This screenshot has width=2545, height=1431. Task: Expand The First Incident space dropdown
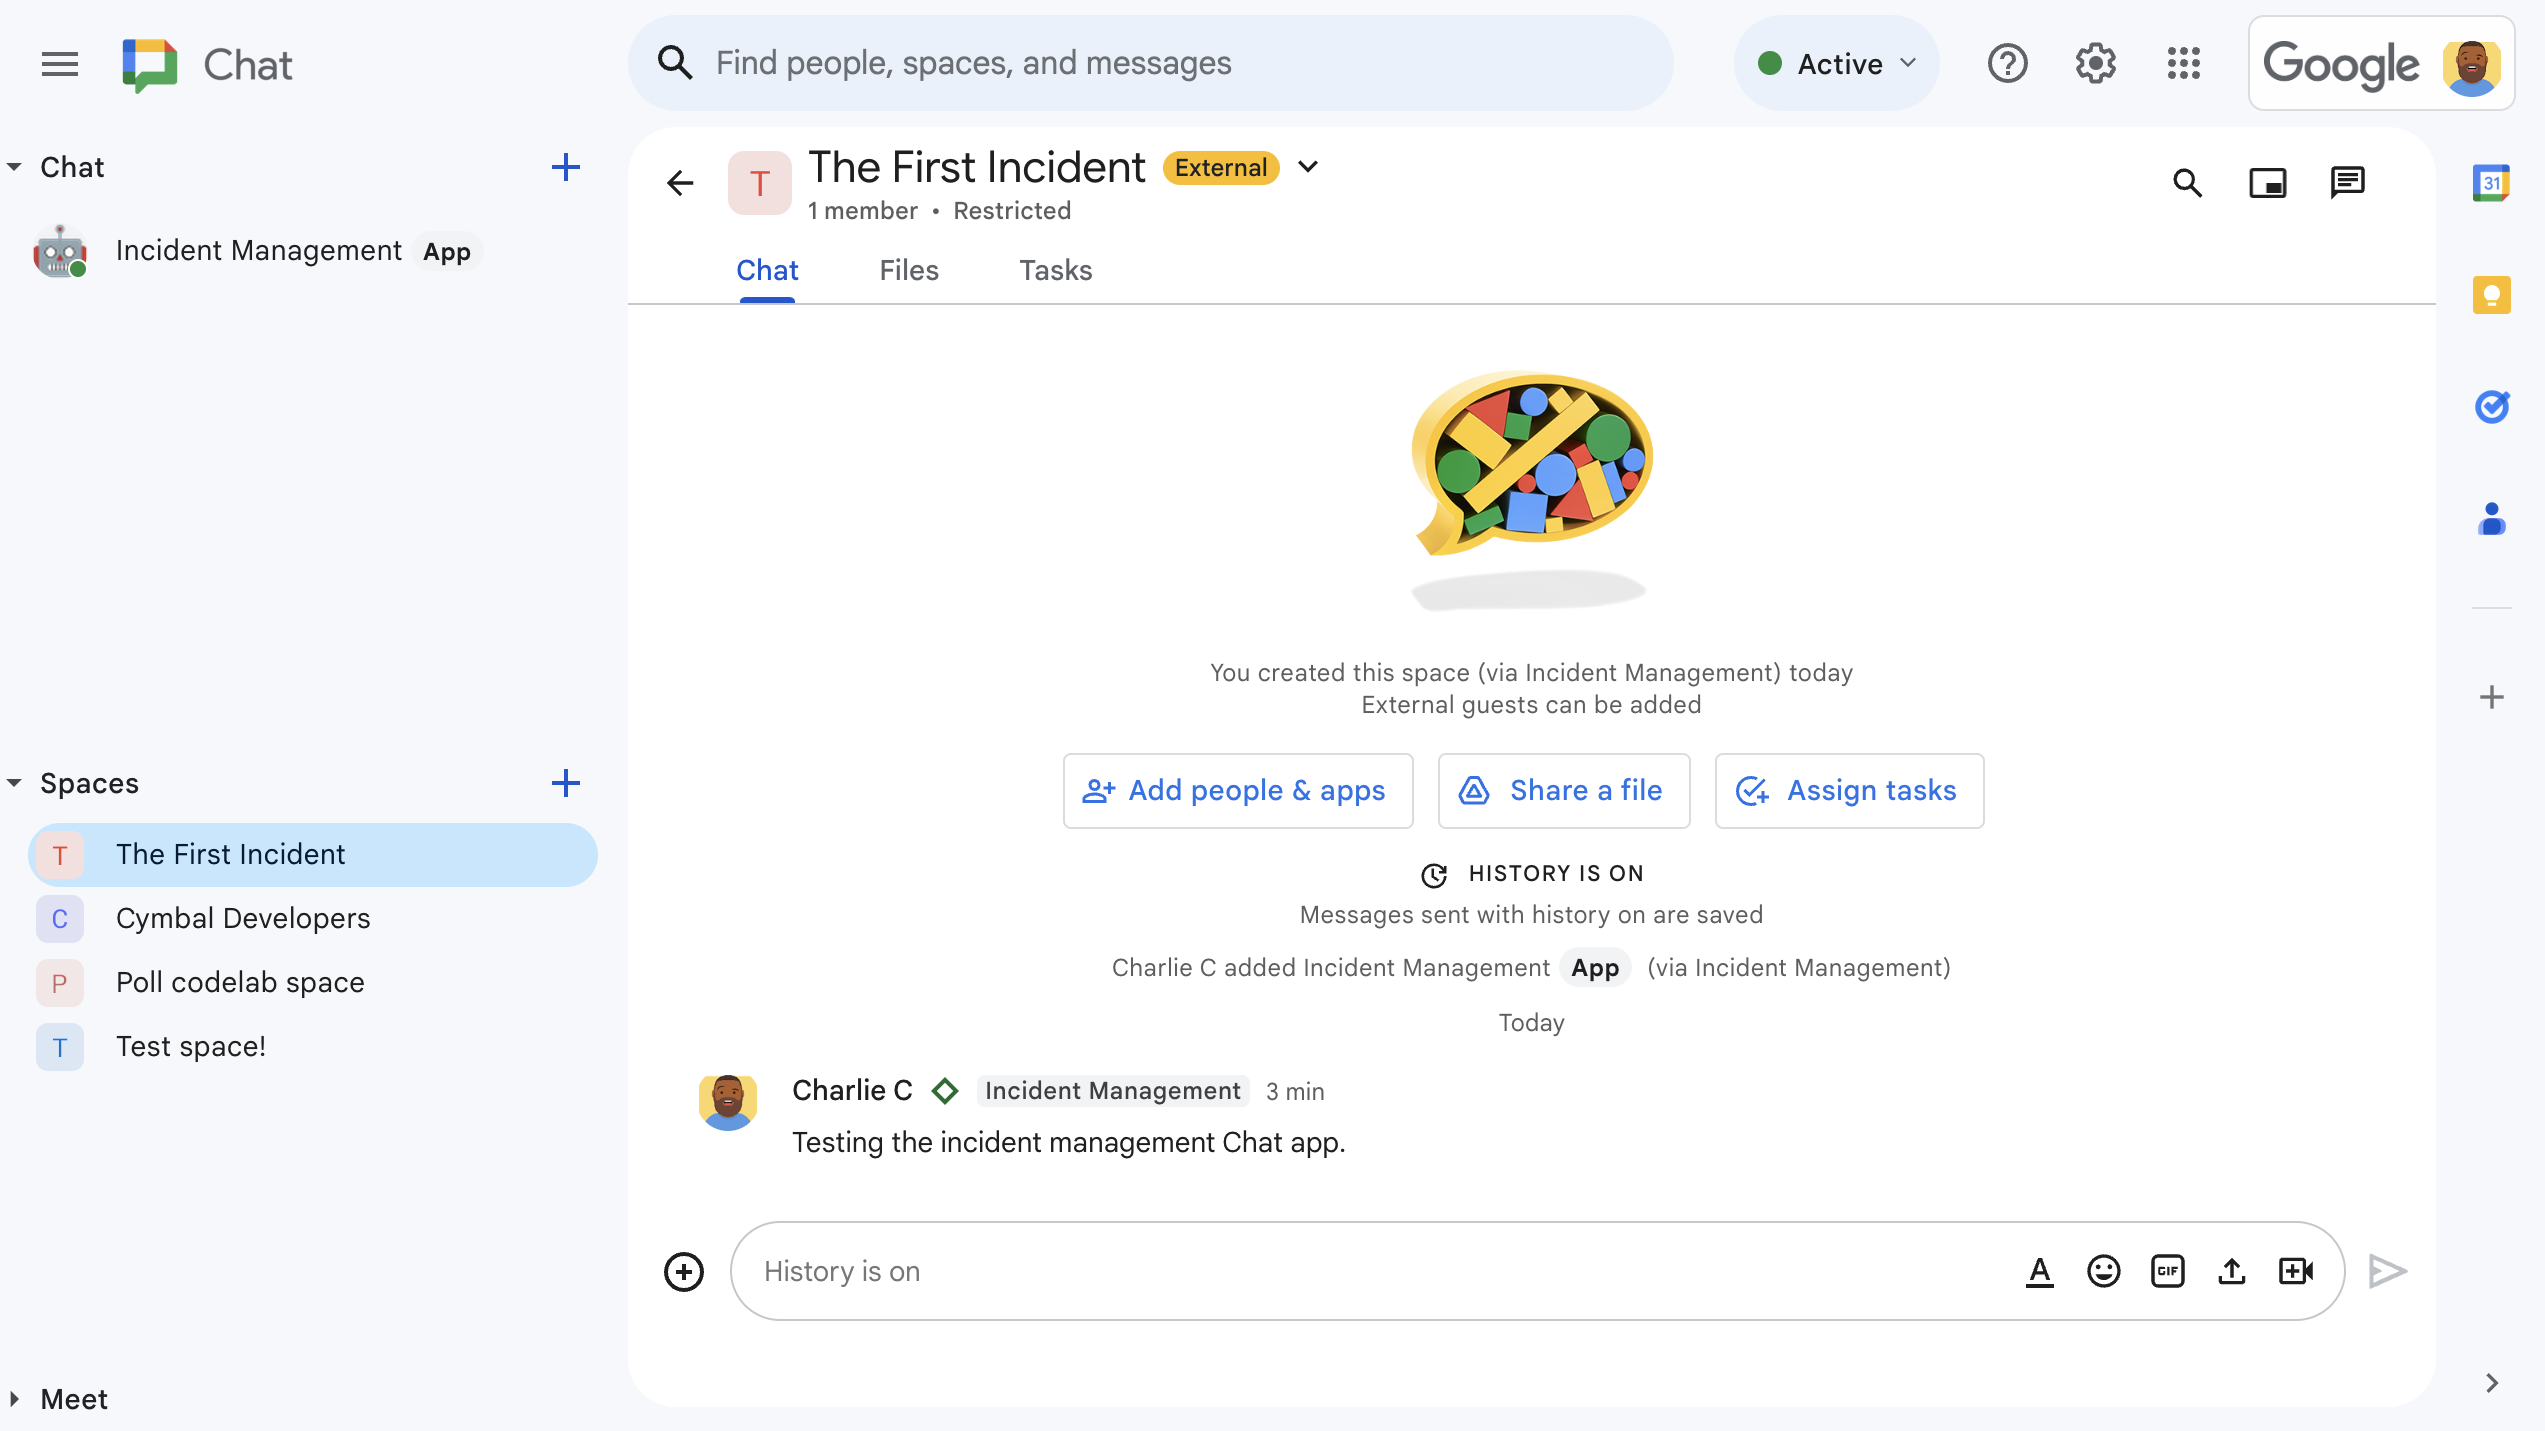(1311, 168)
